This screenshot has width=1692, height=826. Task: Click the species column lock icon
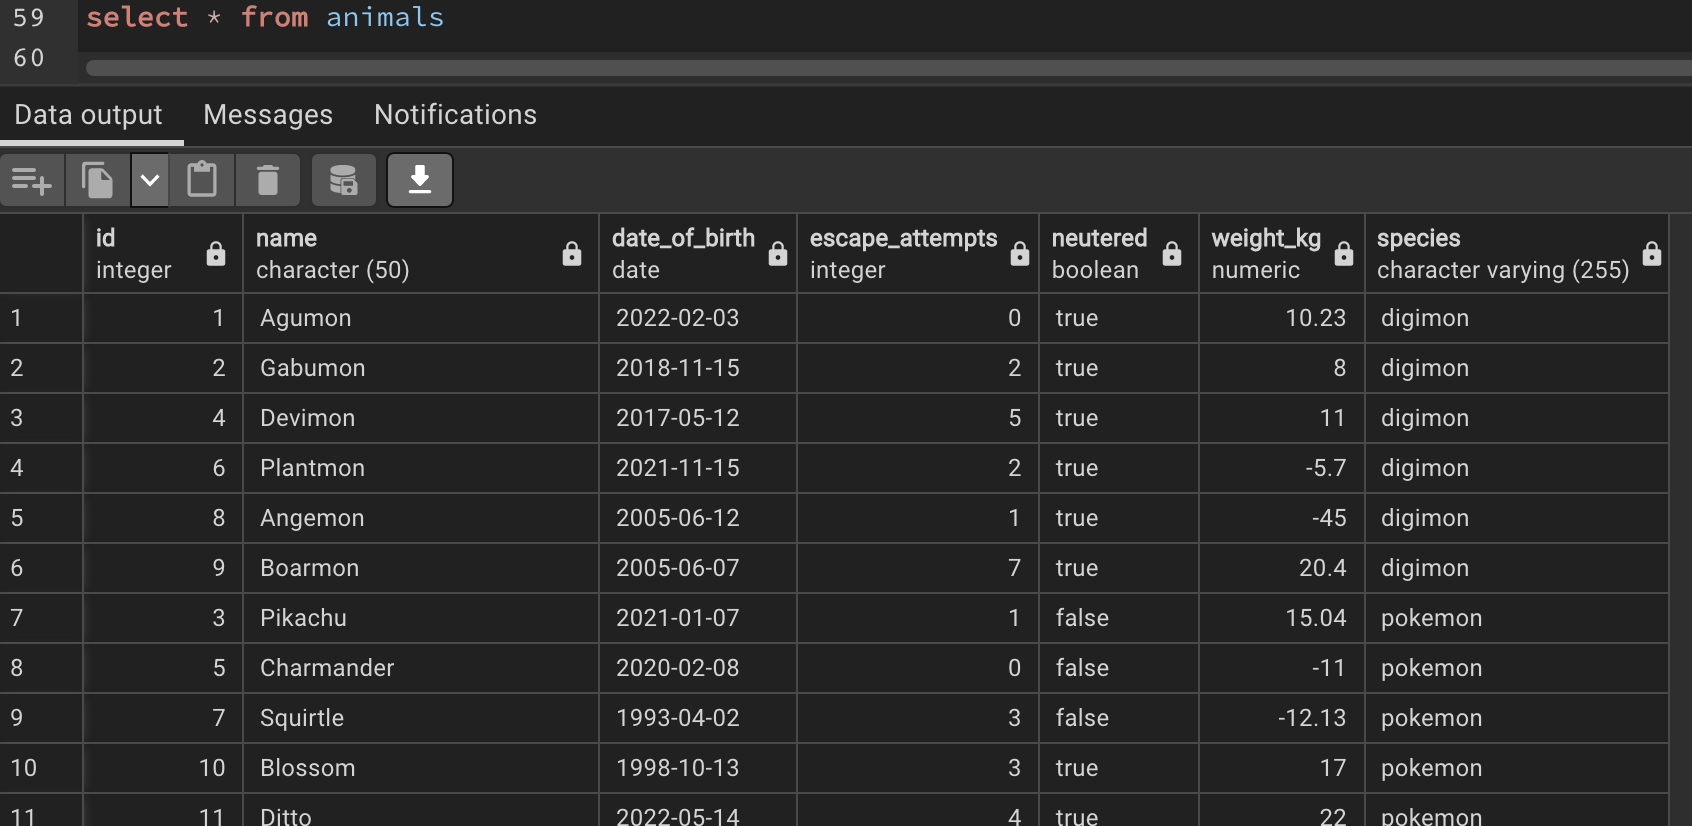point(1652,254)
